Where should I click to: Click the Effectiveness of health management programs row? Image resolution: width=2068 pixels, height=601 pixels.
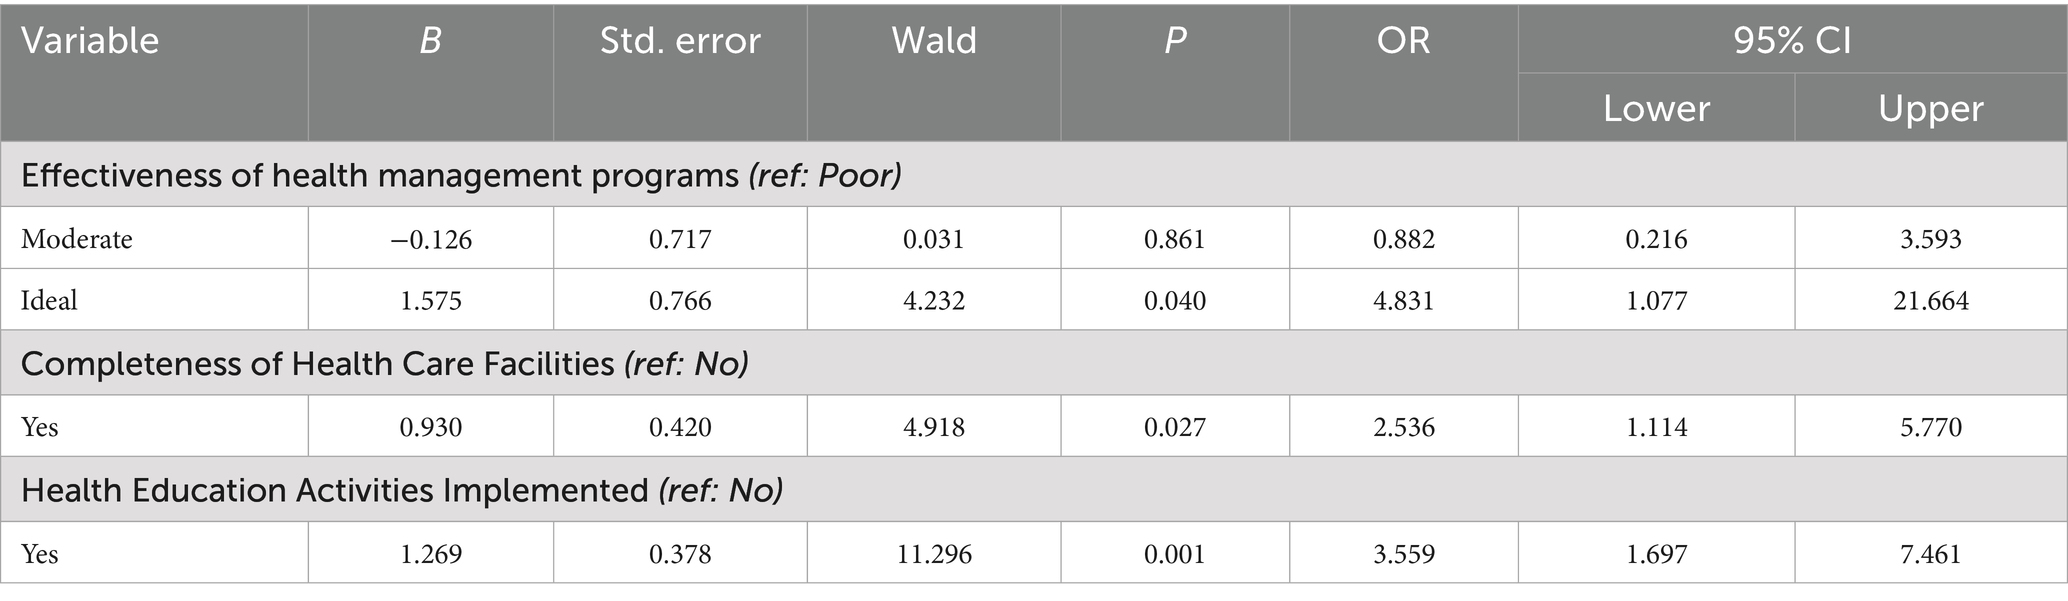tap(461, 175)
